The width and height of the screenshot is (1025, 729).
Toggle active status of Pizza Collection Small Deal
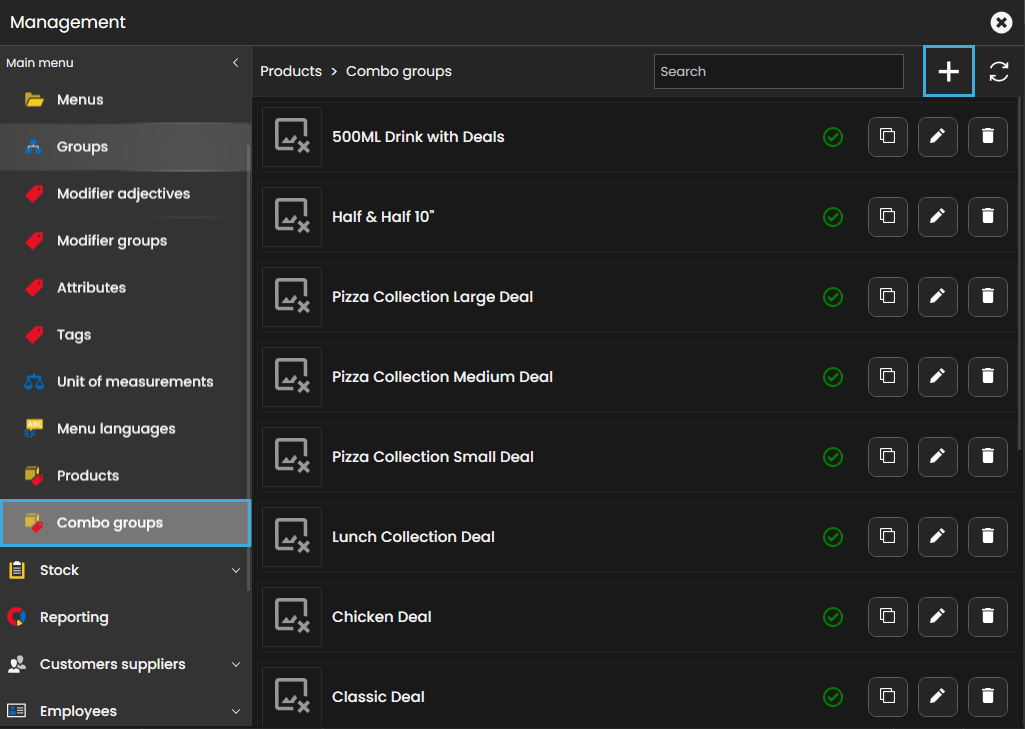(832, 457)
